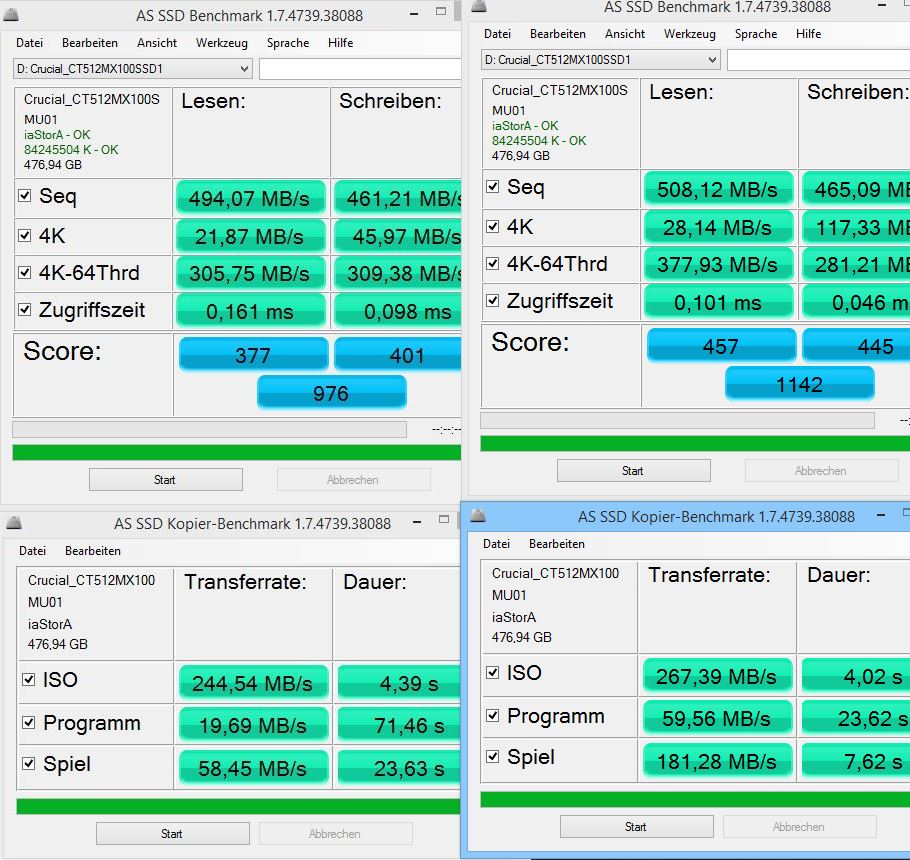Click text field beside drive dropdown, left Benchmark
The image size is (910, 860).
tap(360, 69)
